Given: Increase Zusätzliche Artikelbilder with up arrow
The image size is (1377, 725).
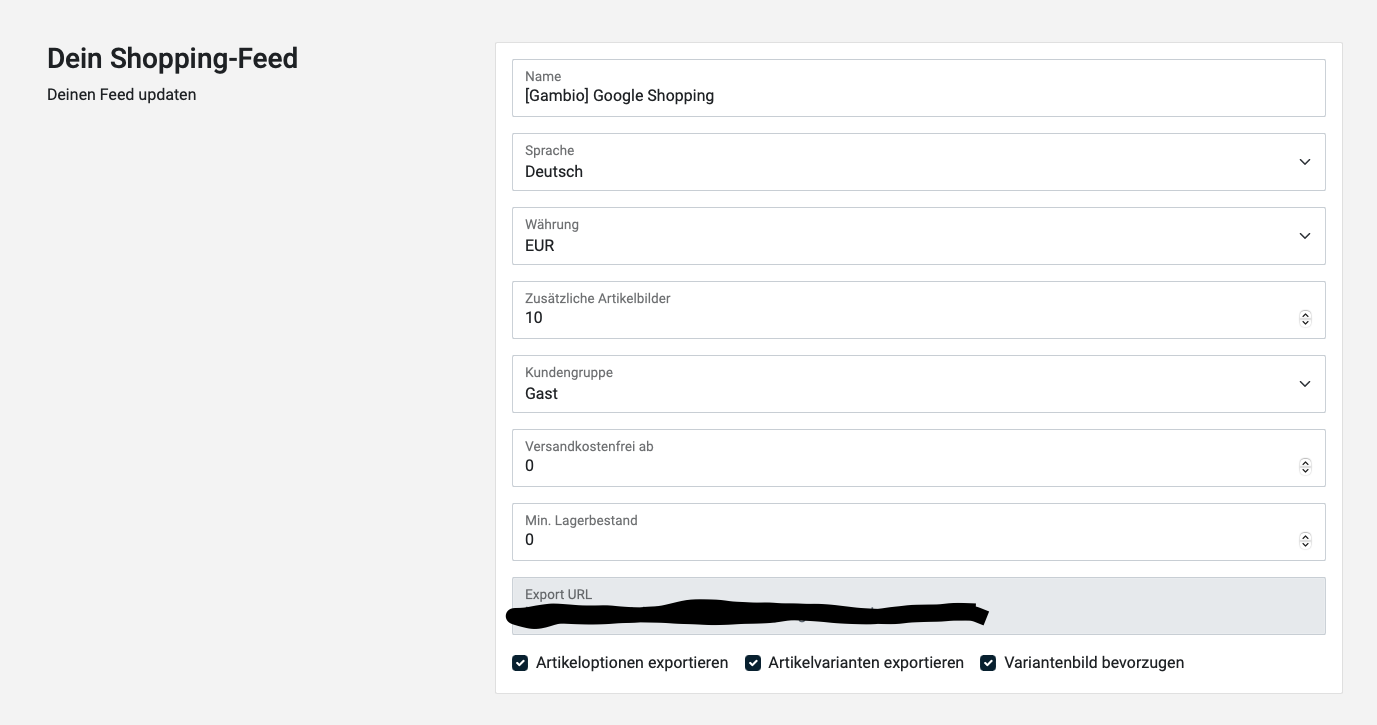Looking at the screenshot, I should point(1305,314).
